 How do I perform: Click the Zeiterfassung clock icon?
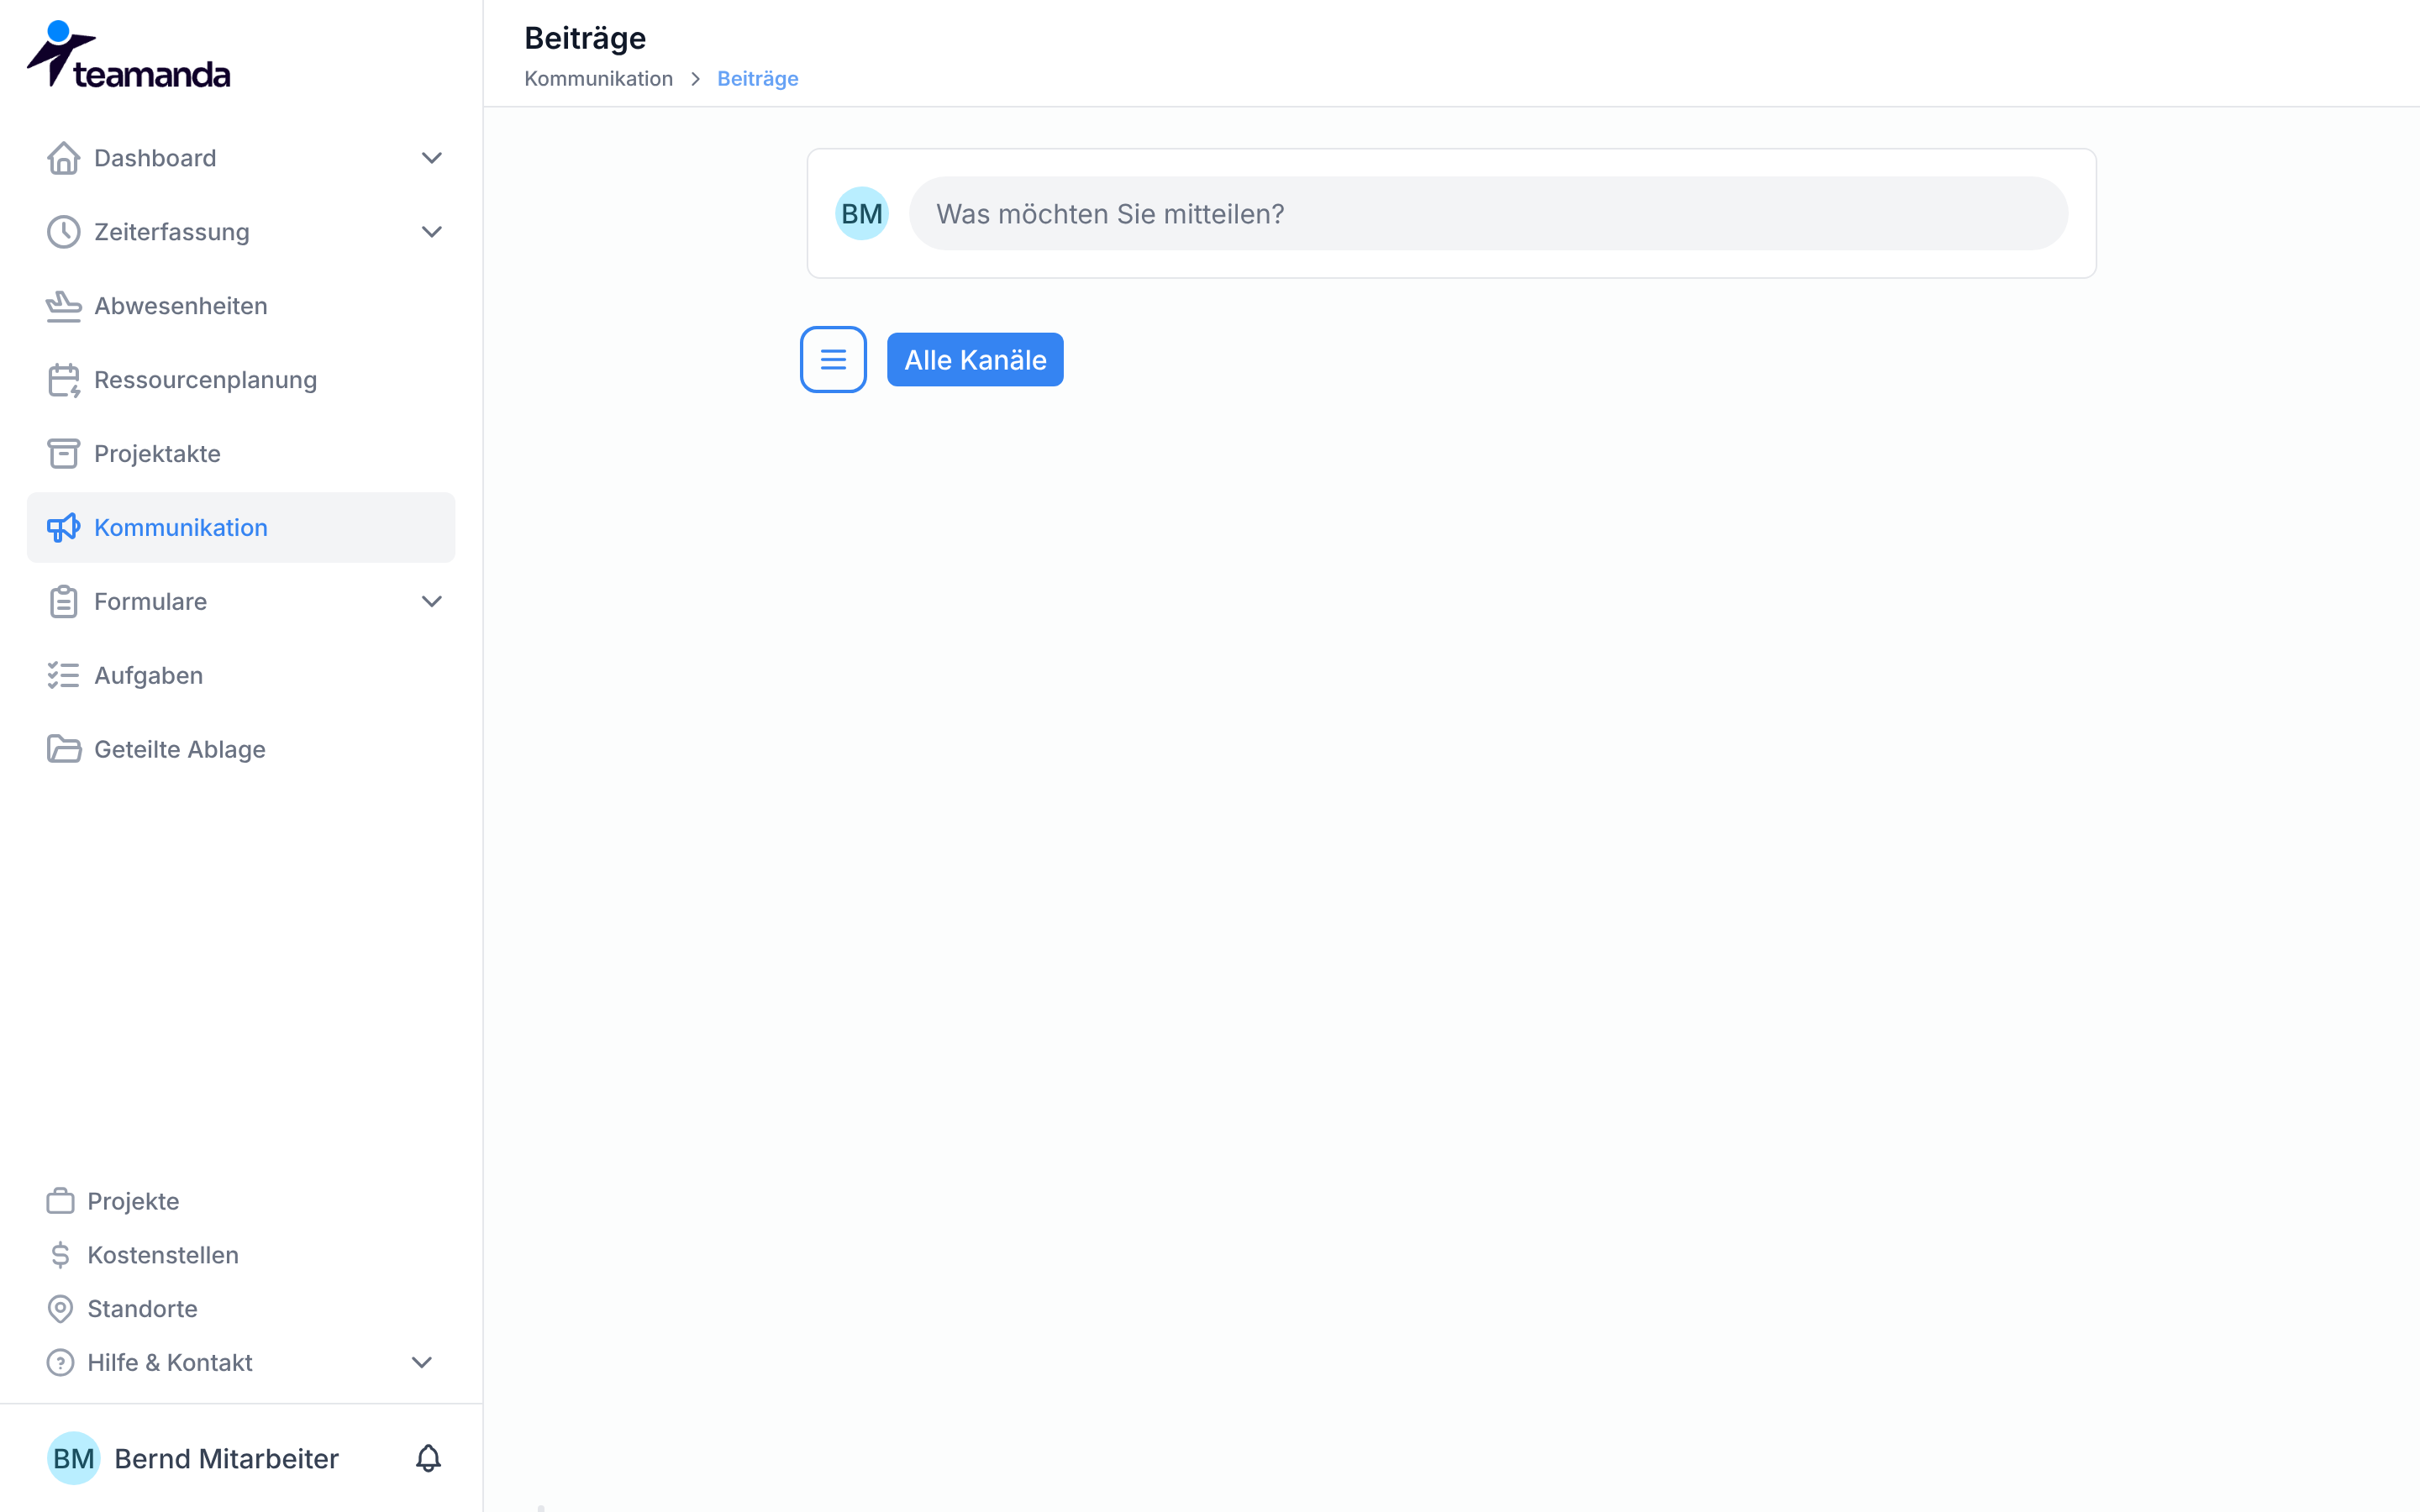click(x=63, y=232)
